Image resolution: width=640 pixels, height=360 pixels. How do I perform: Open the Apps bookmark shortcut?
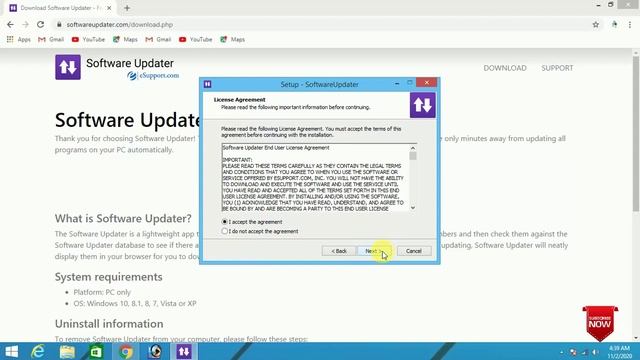point(19,40)
